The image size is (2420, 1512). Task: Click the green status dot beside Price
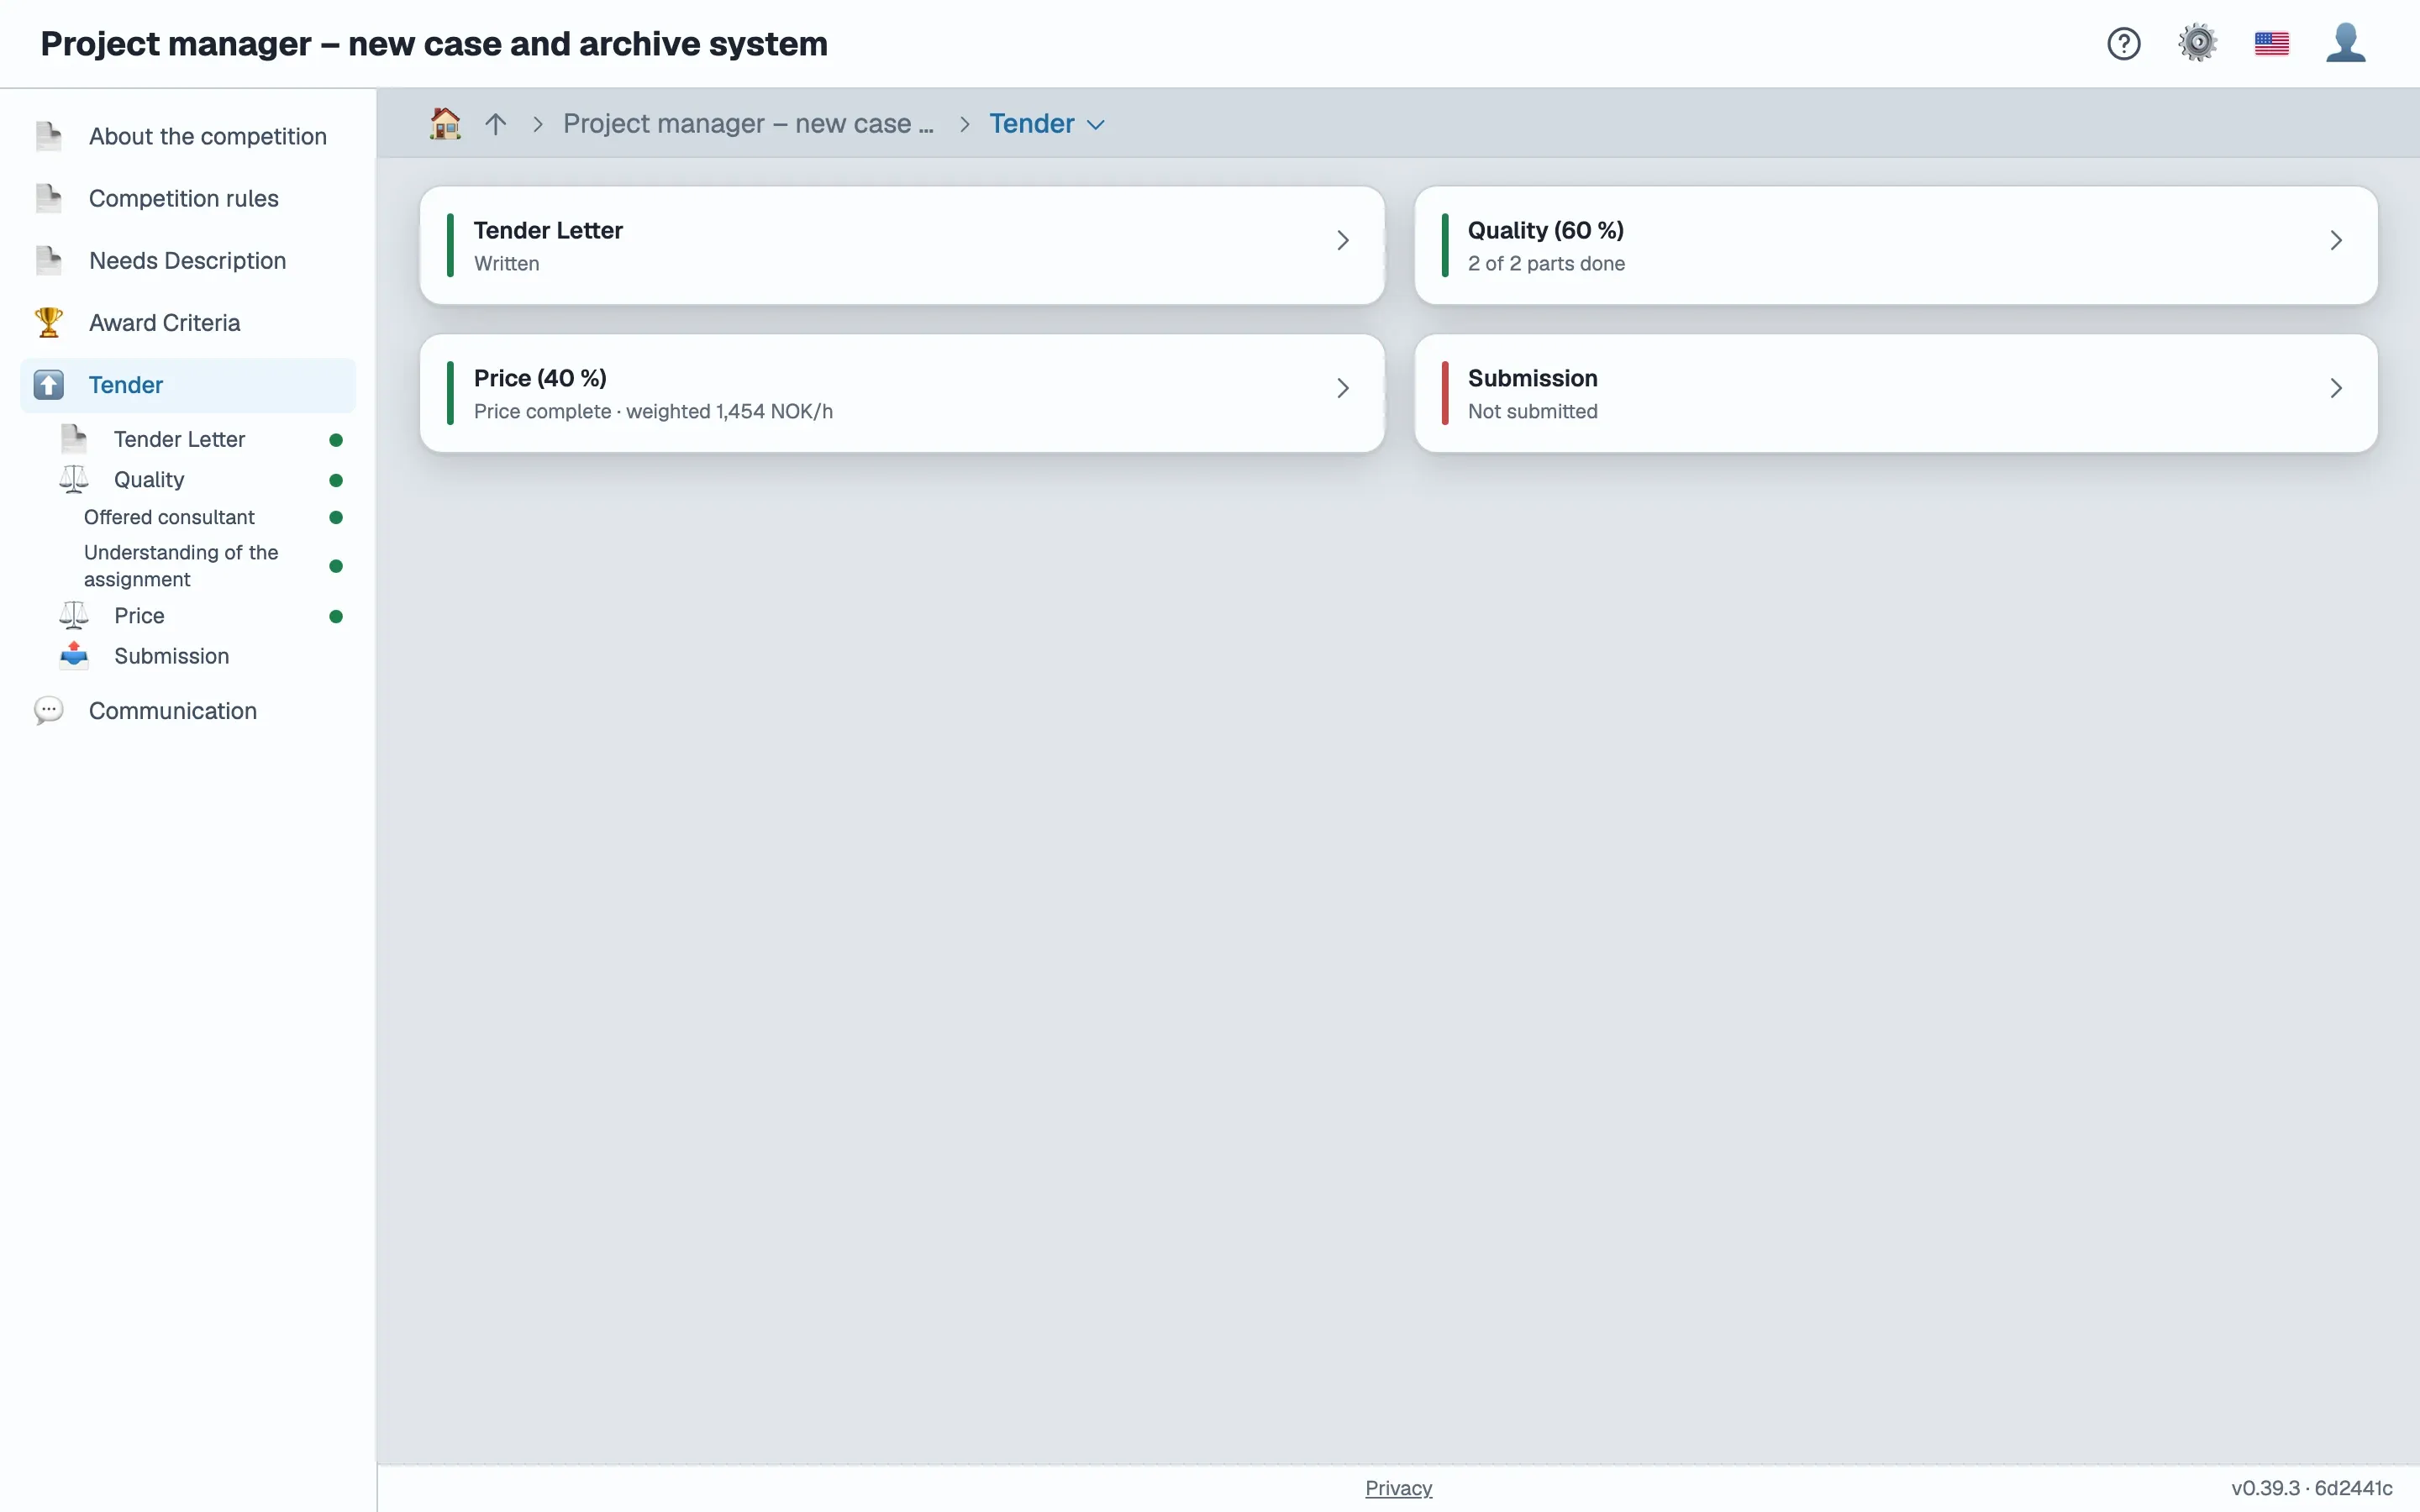point(336,617)
